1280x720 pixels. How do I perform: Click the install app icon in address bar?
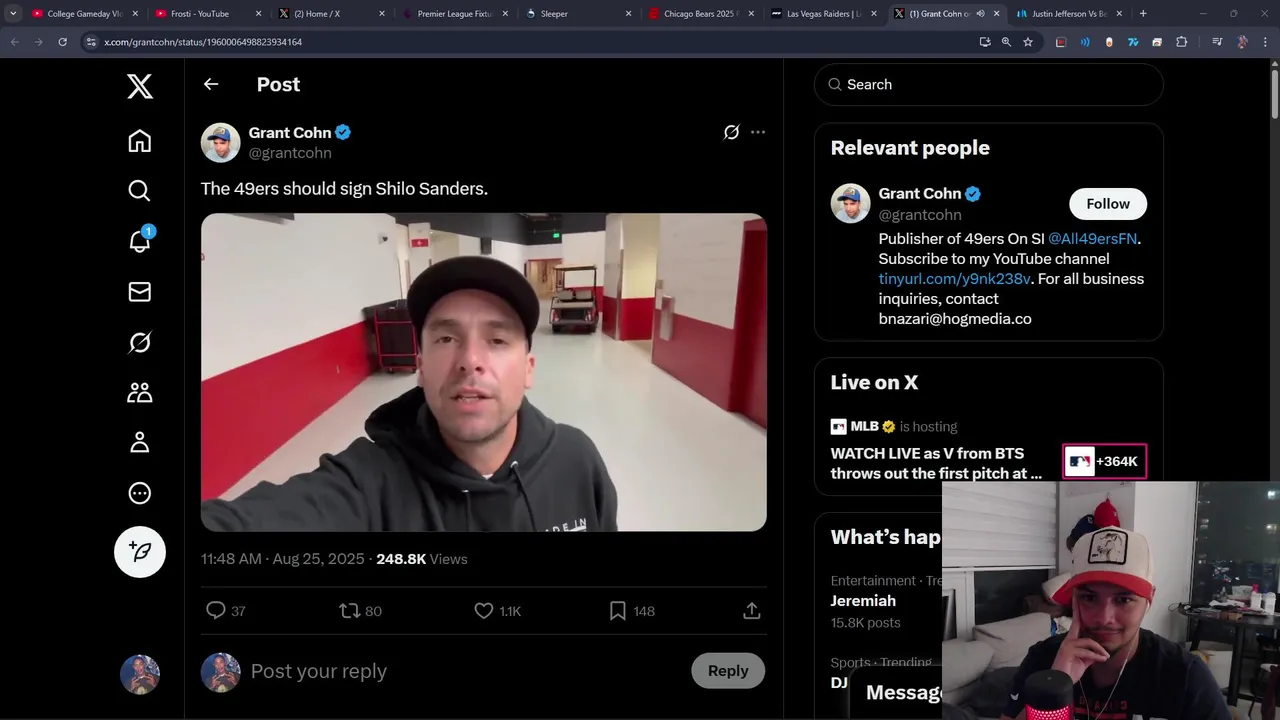[x=985, y=42]
